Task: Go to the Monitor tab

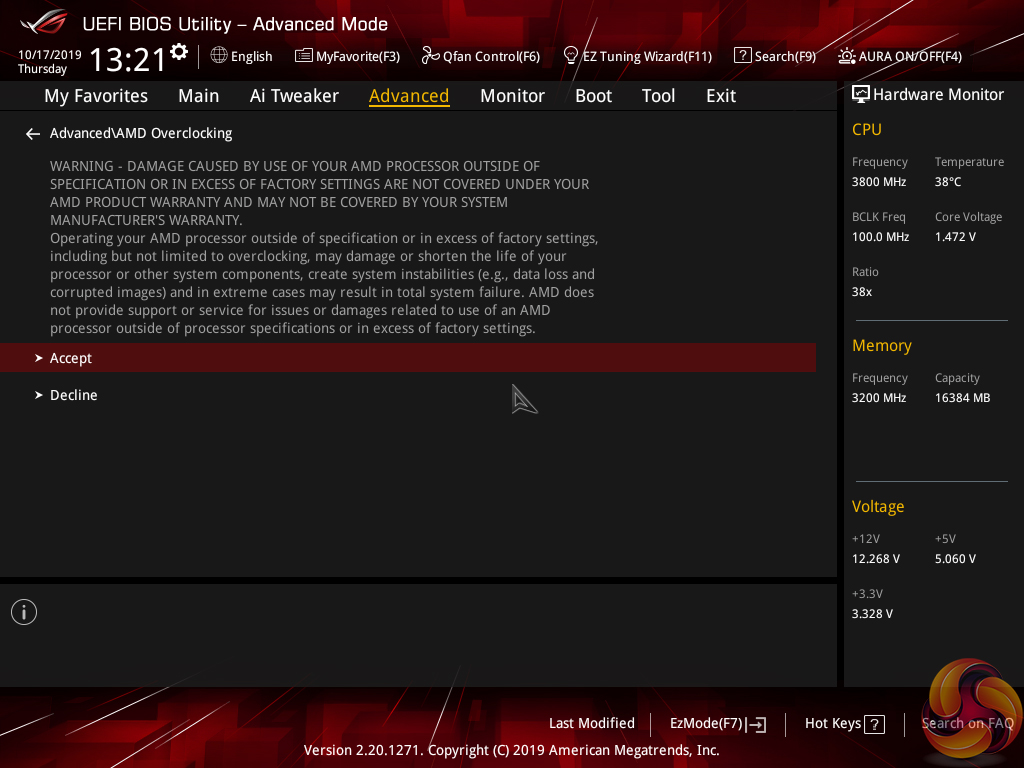Action: click(x=512, y=96)
